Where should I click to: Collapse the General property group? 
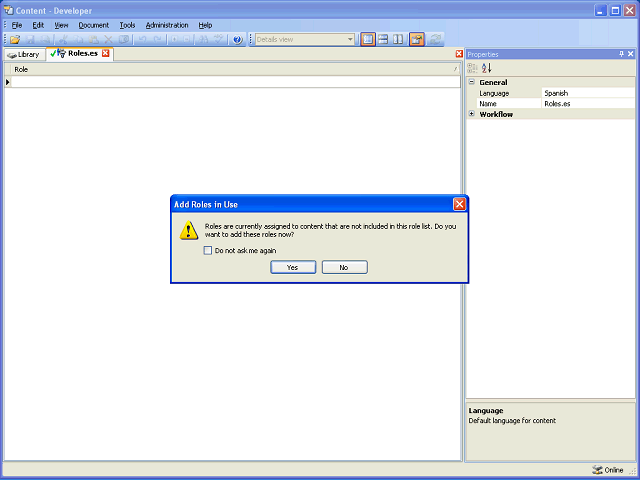pos(472,82)
